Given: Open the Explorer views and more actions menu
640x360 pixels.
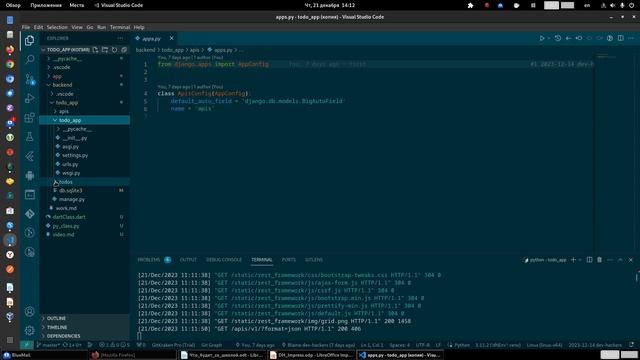Looking at the screenshot, I should (120, 38).
